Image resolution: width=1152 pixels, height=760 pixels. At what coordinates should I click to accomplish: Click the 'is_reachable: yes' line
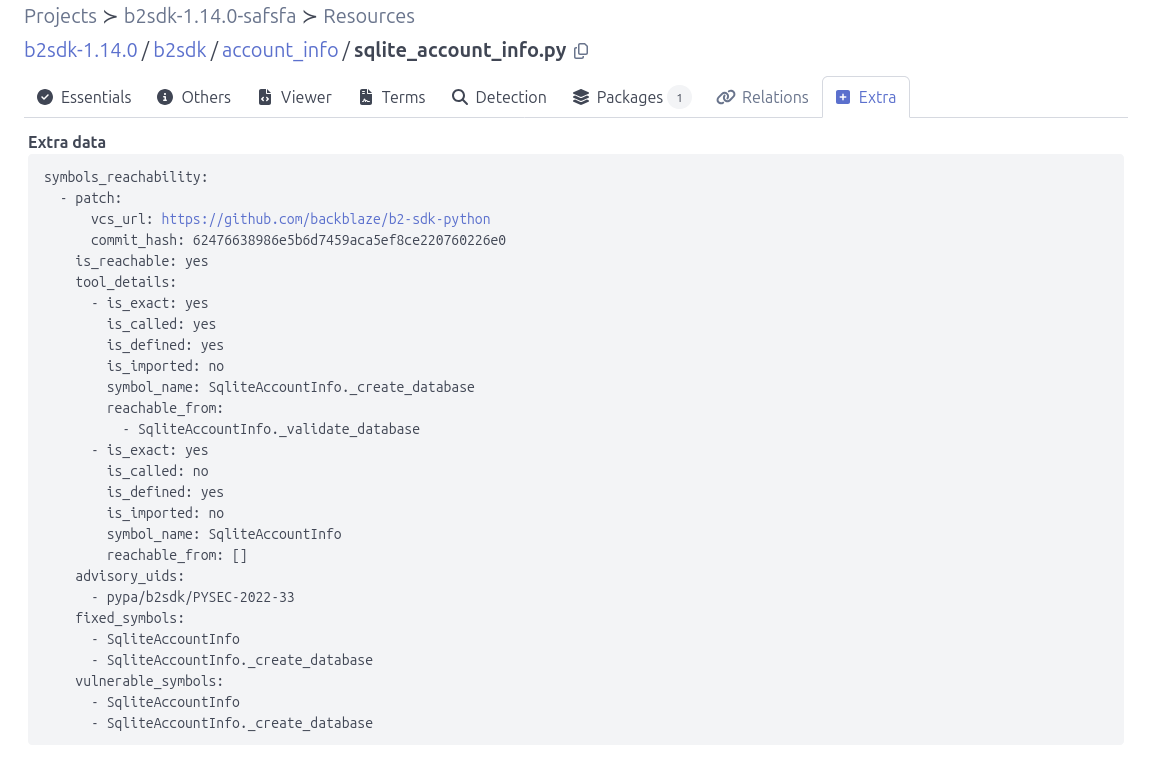(x=141, y=261)
